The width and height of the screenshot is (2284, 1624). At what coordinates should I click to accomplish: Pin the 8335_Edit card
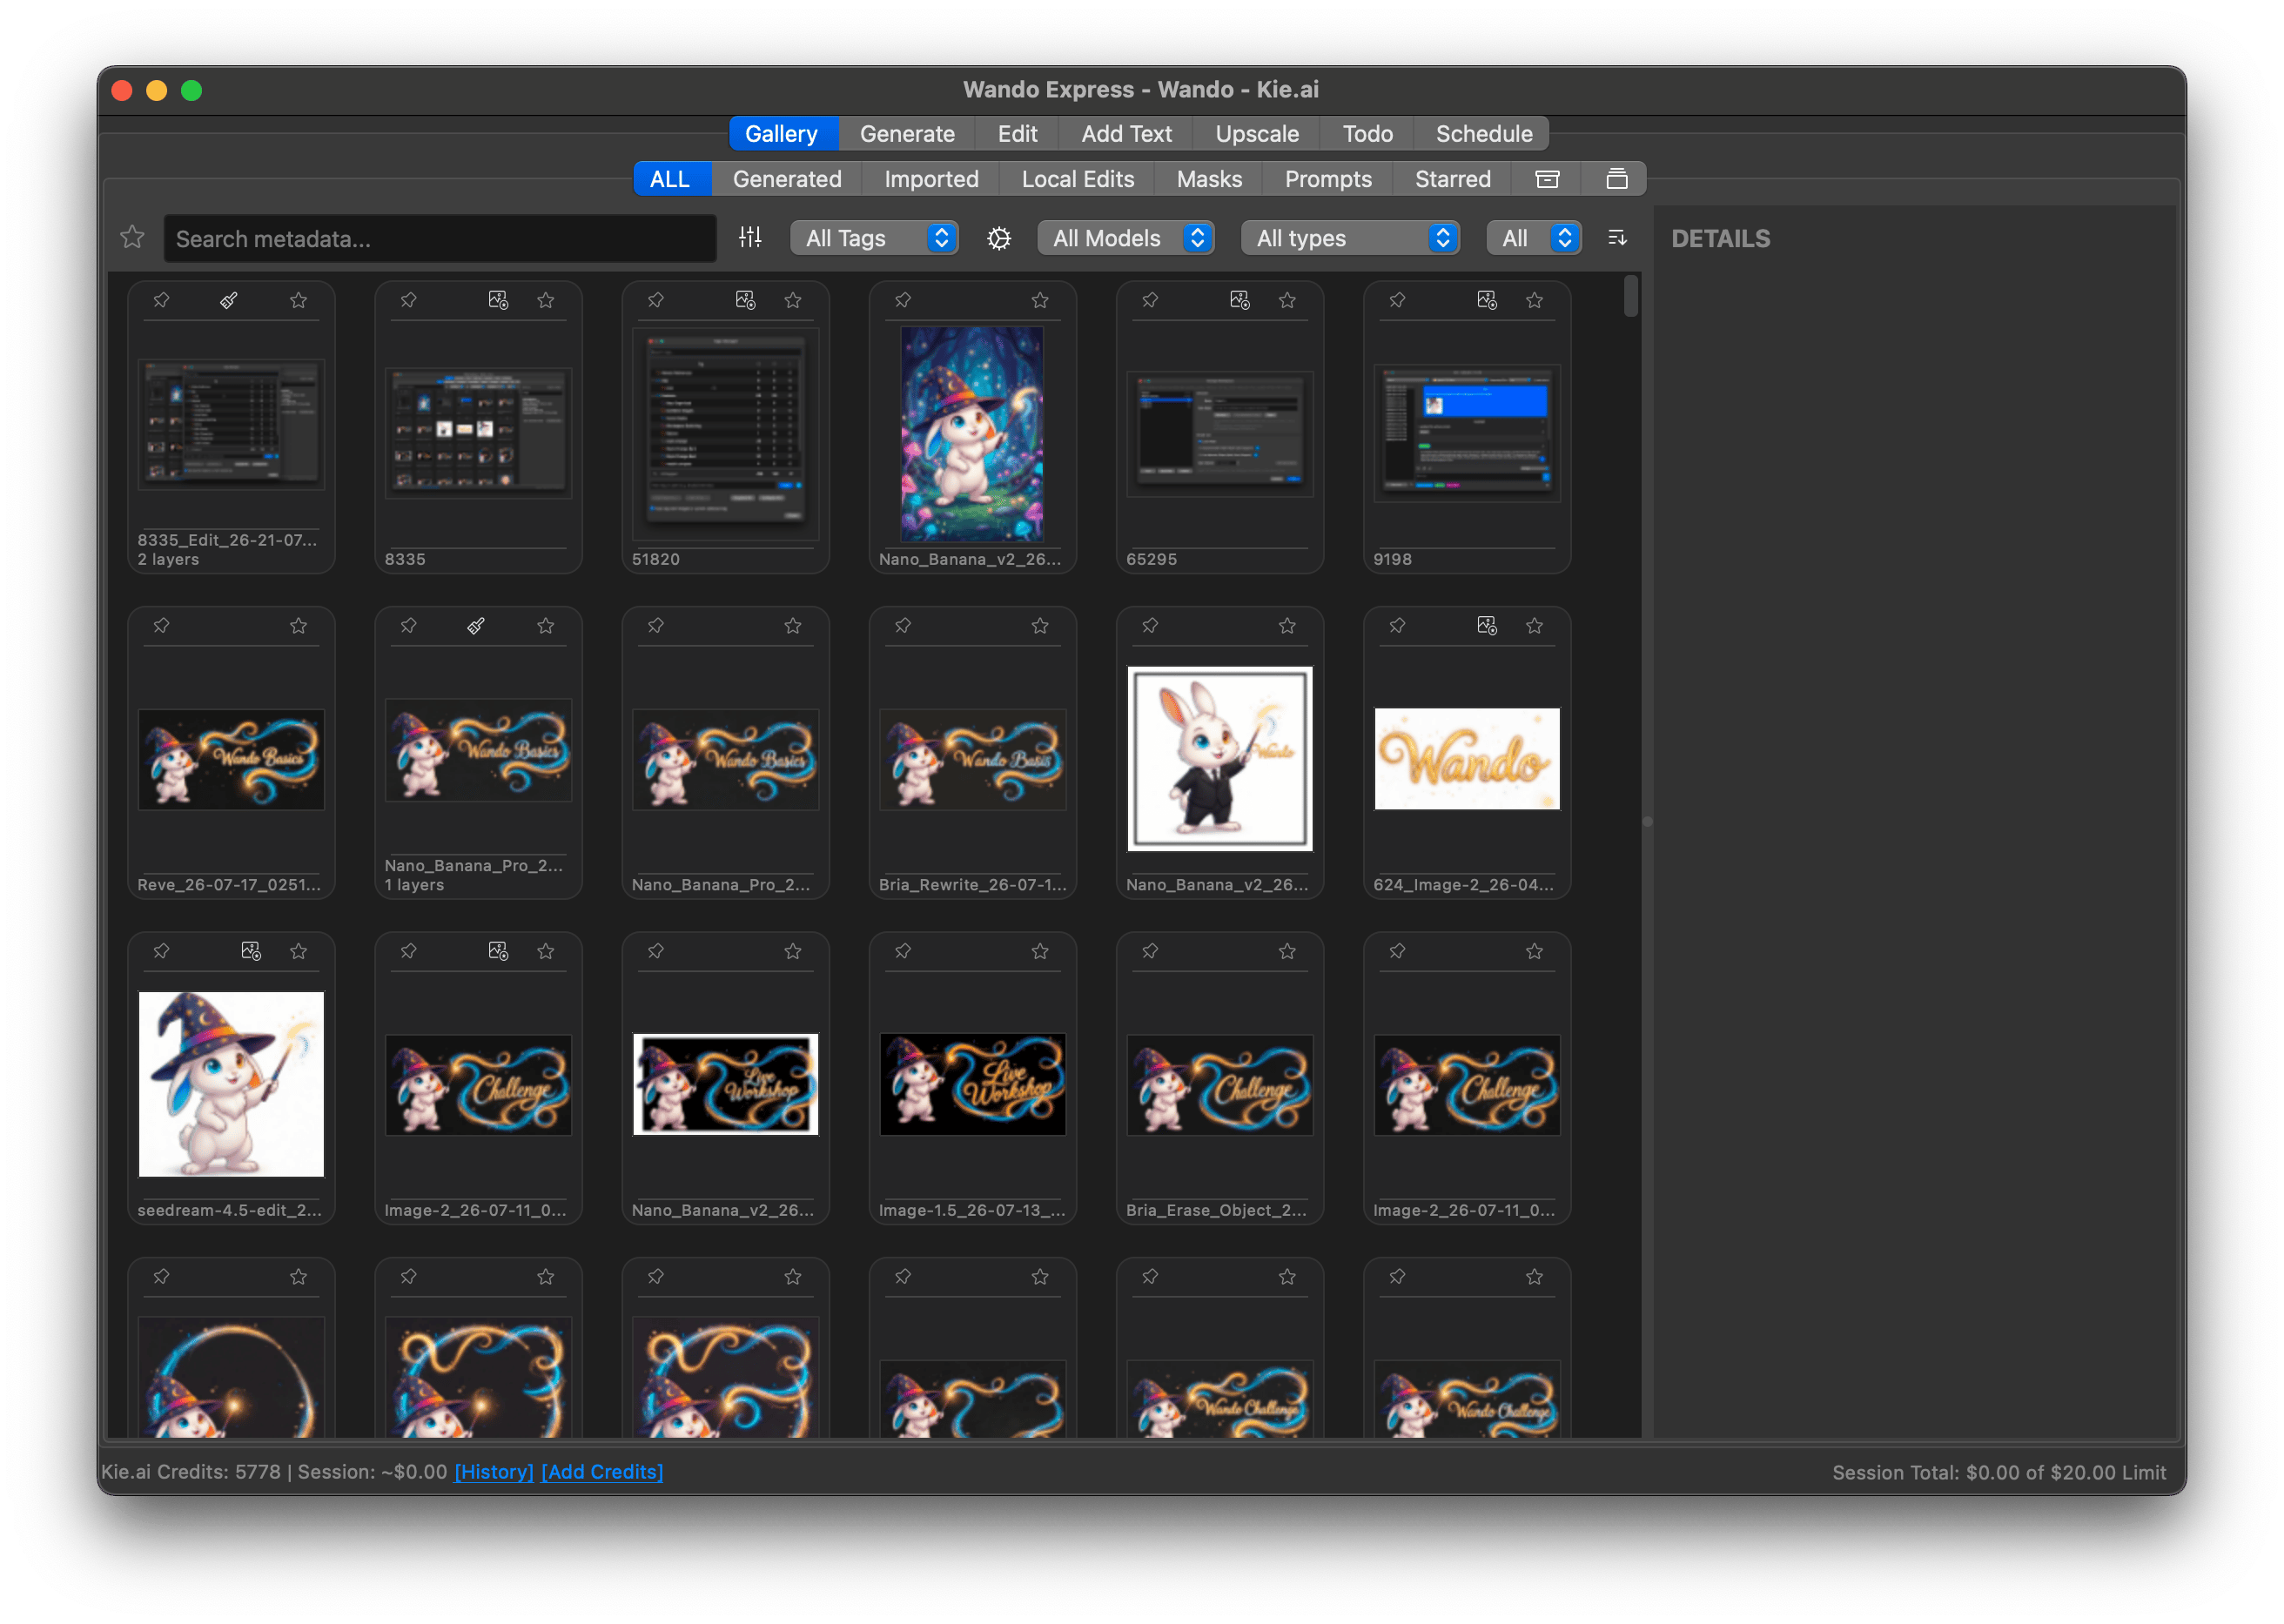[x=161, y=300]
